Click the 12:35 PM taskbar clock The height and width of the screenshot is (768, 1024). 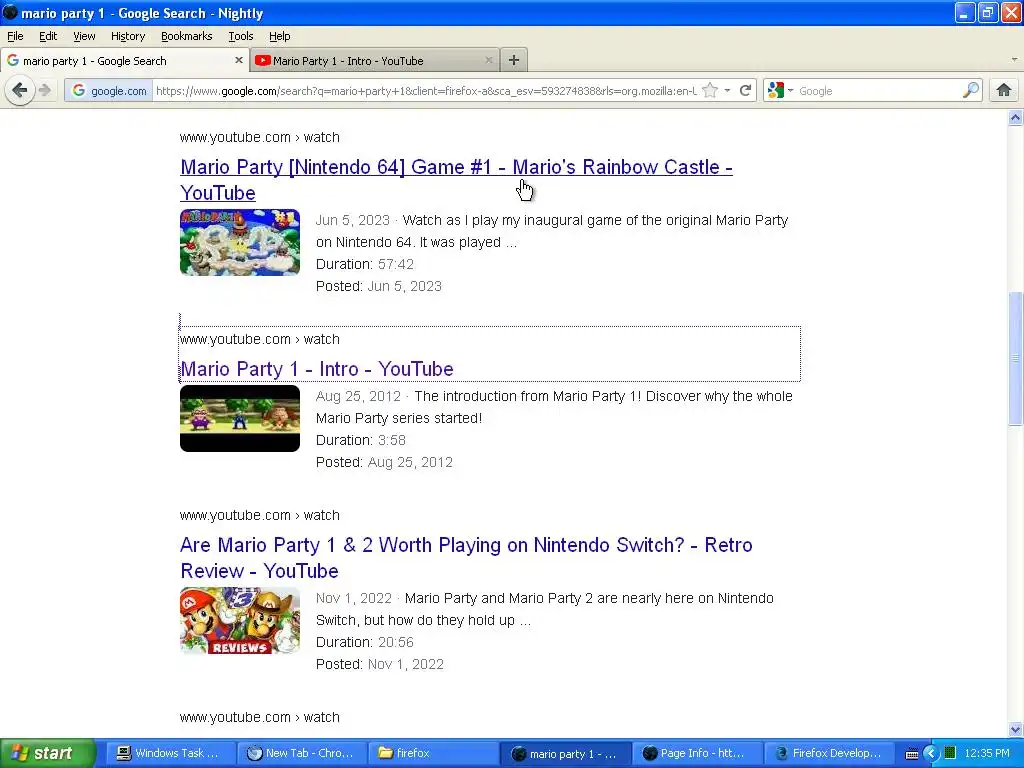pos(987,753)
